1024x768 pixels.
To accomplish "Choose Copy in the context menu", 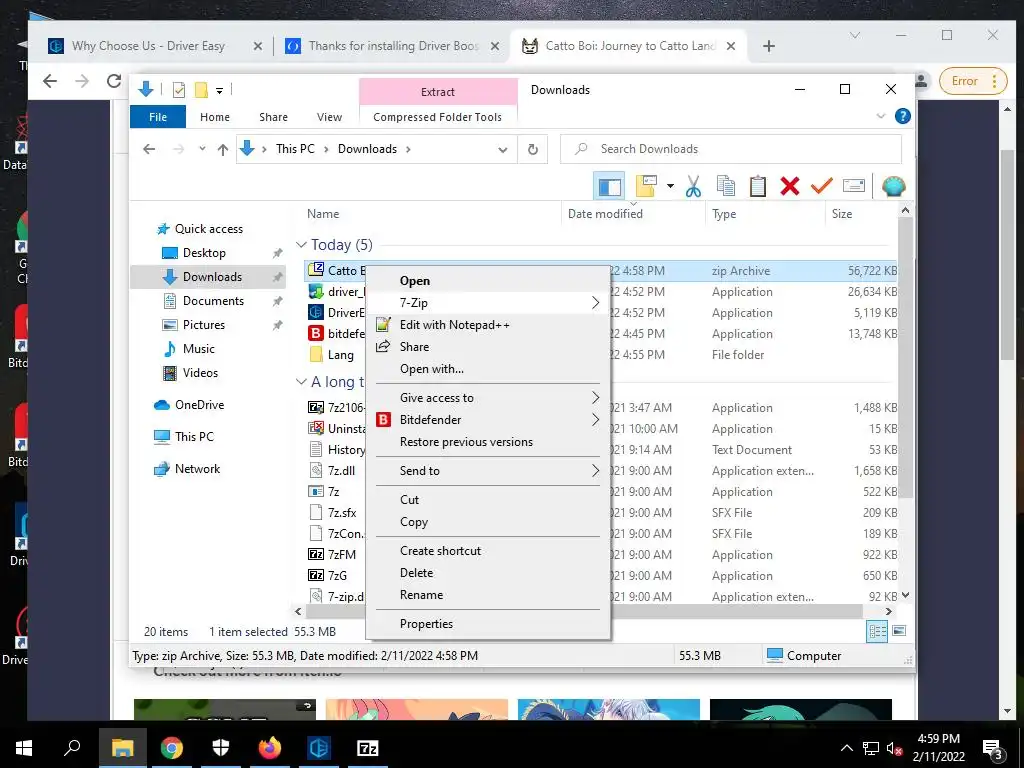I will (488, 522).
